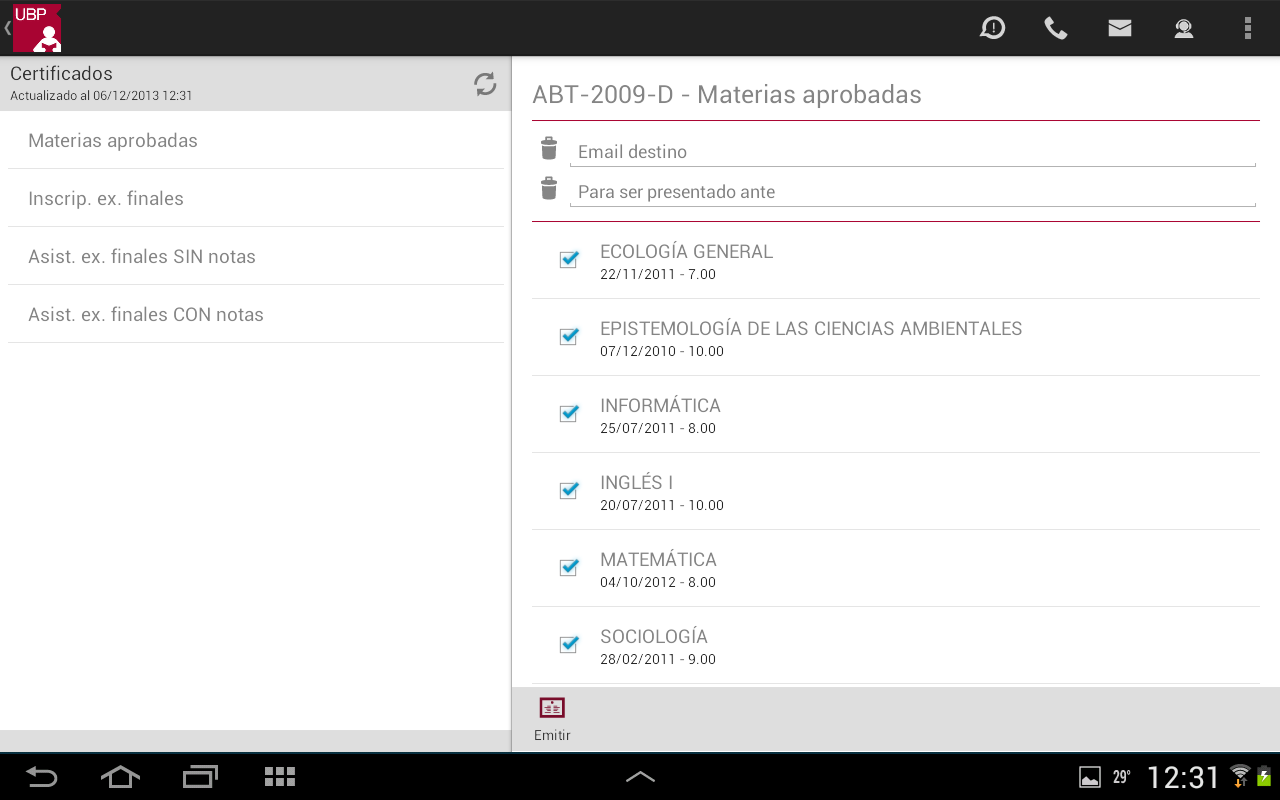Viewport: 1280px width, 800px height.
Task: Deselect the SOCIOLOGÍA checkbox
Action: [x=569, y=645]
